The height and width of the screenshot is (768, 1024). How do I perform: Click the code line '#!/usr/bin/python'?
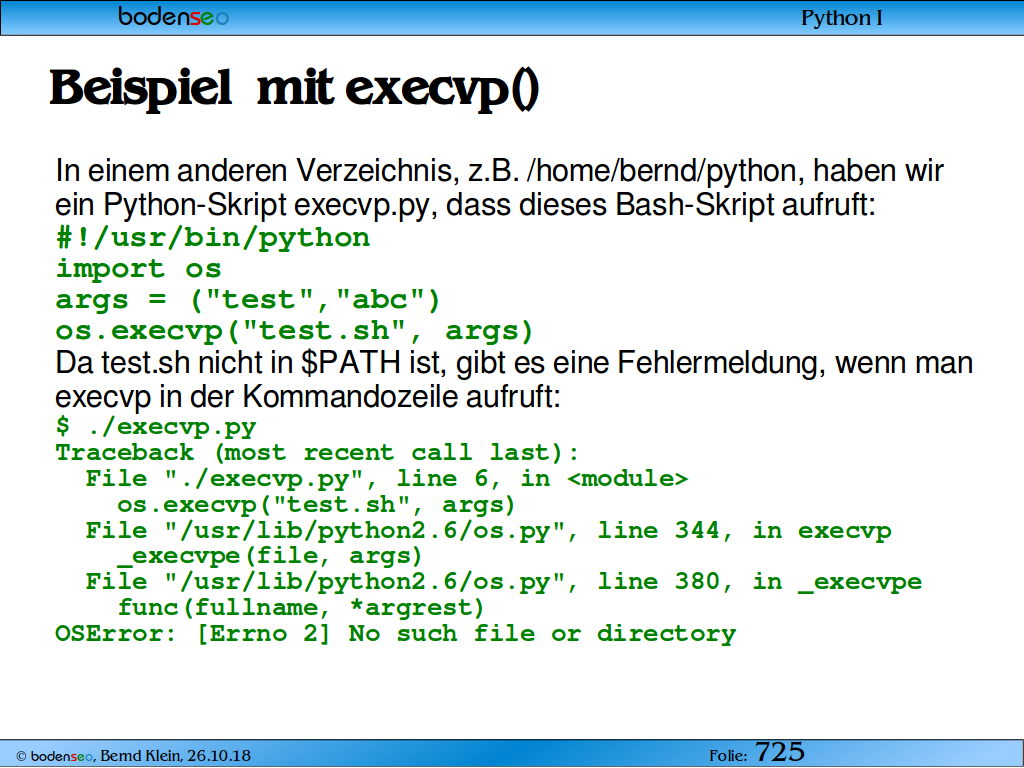tap(213, 237)
